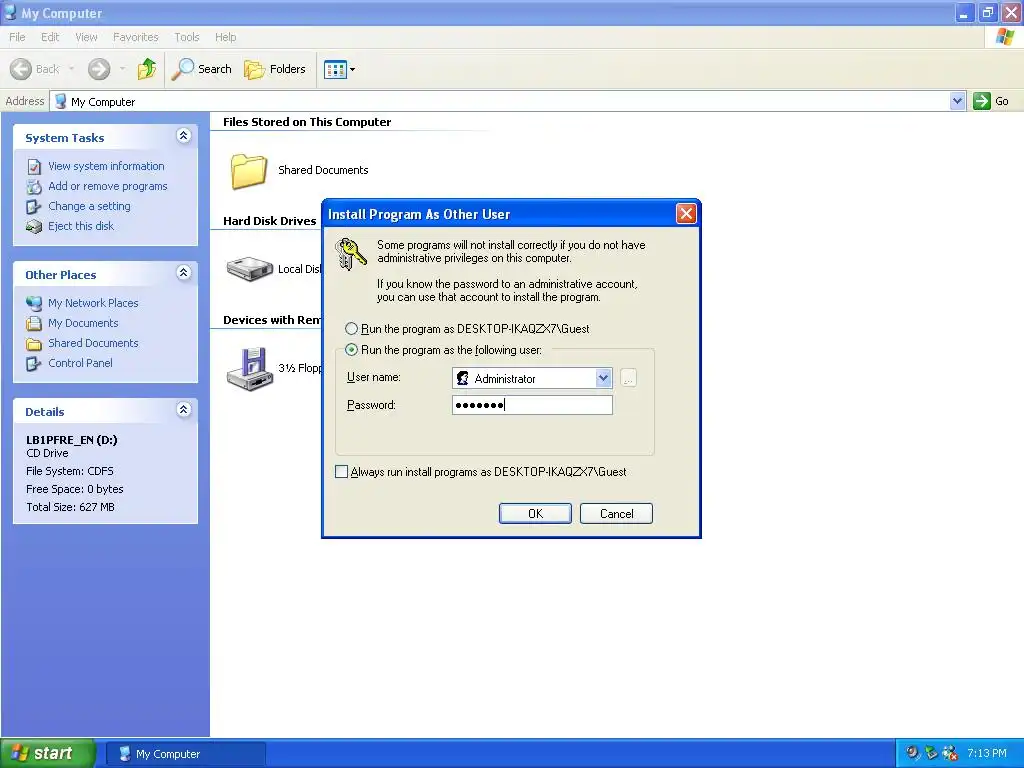Check Always run install programs as Guest

(342, 472)
